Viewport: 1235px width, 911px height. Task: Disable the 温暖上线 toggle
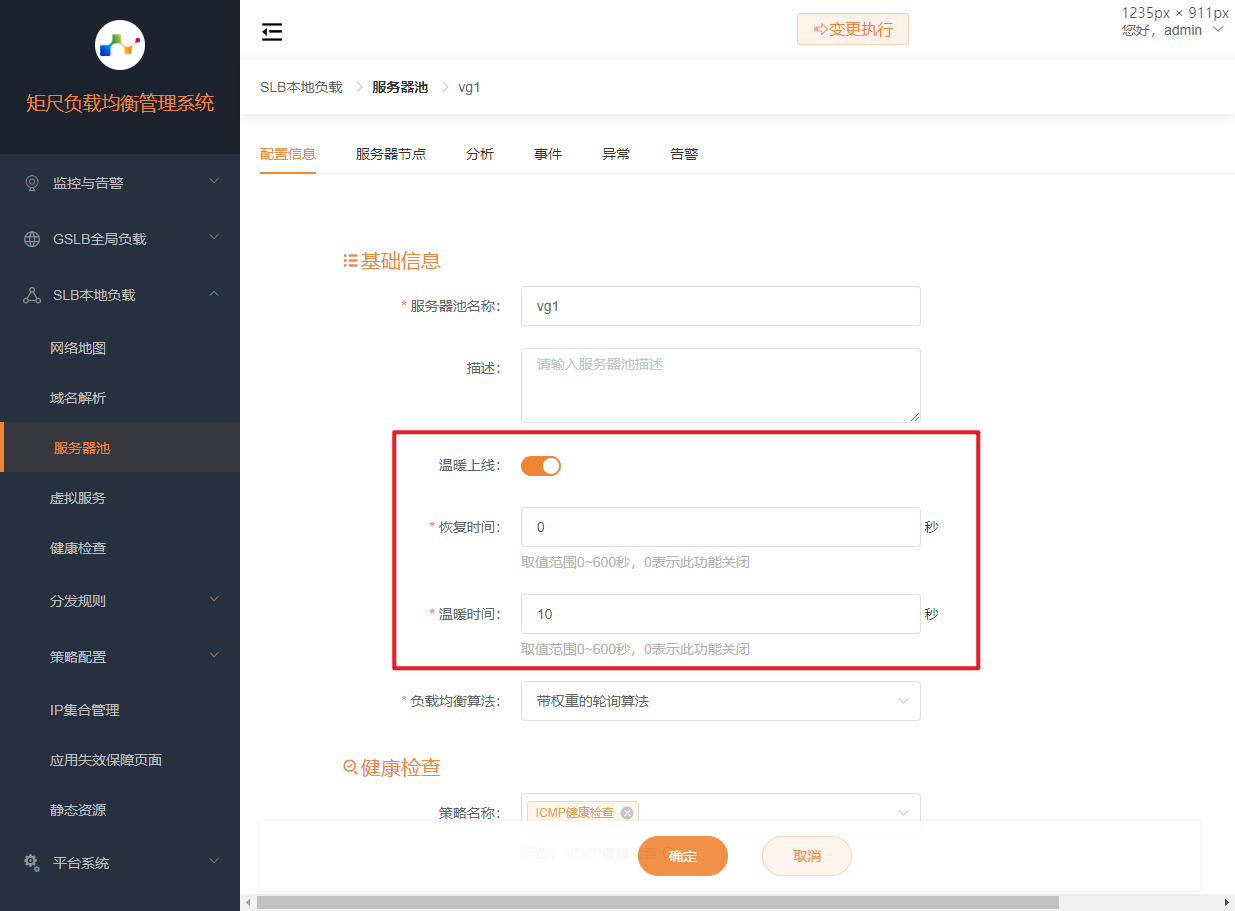coord(540,465)
